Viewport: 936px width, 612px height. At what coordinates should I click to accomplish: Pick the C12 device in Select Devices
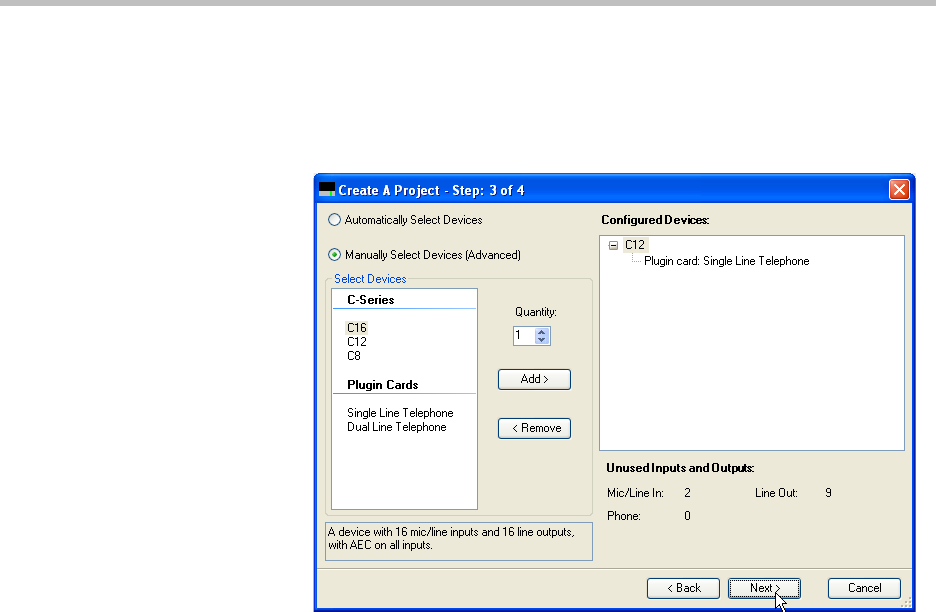click(357, 341)
